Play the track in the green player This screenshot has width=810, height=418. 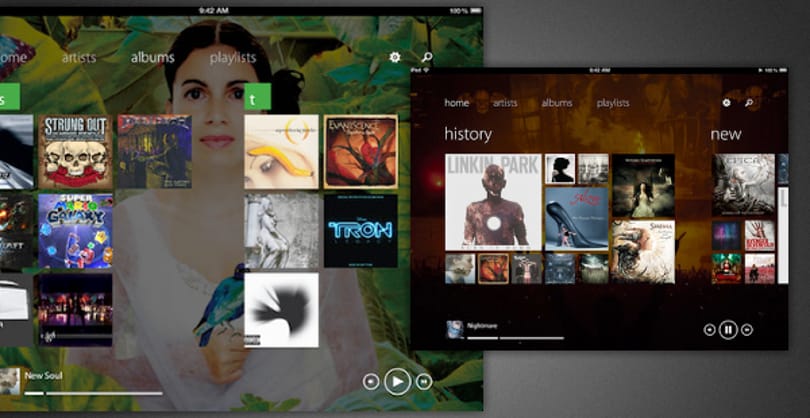(397, 382)
